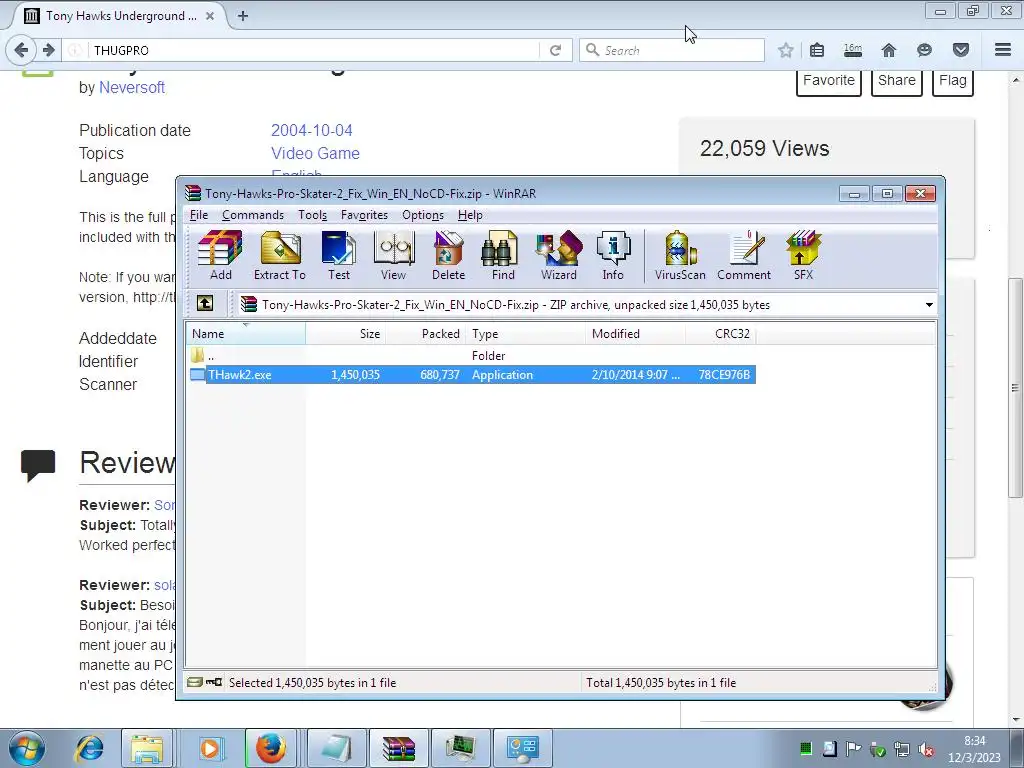Click the Delete toolbar icon
The width and height of the screenshot is (1024, 768).
[448, 255]
